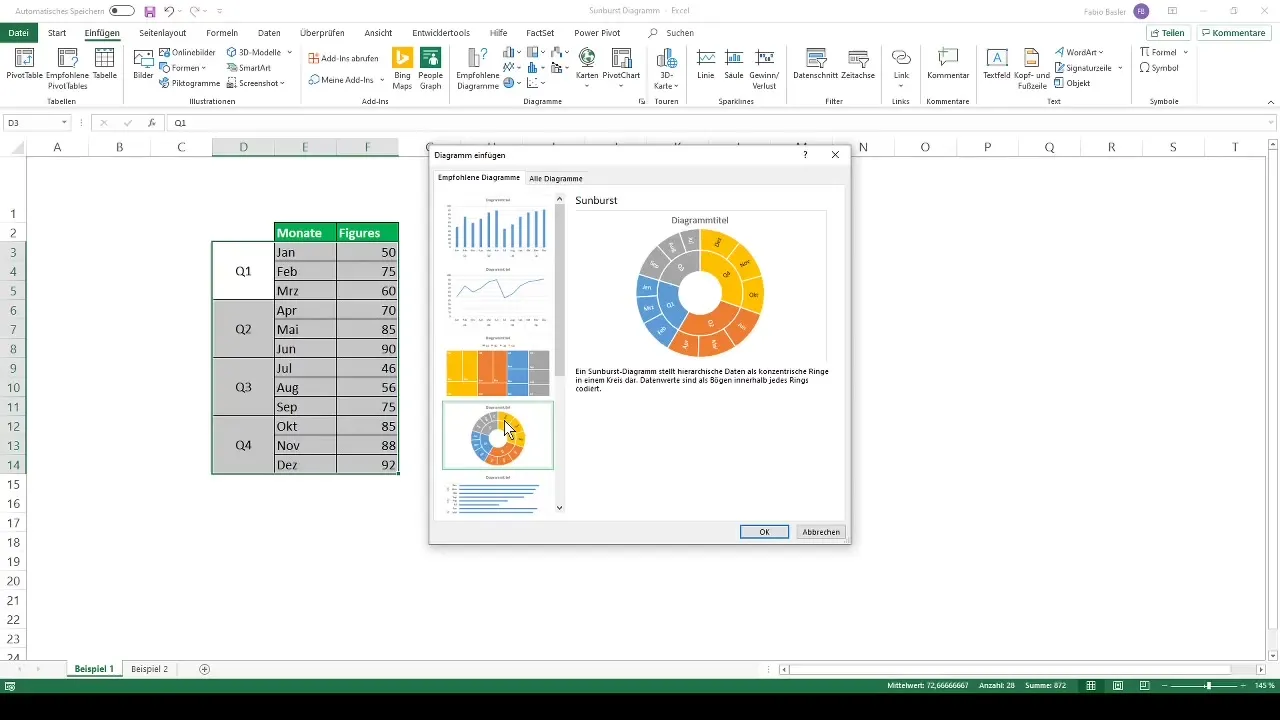Open the Kommentare pane button

pos(1234,33)
